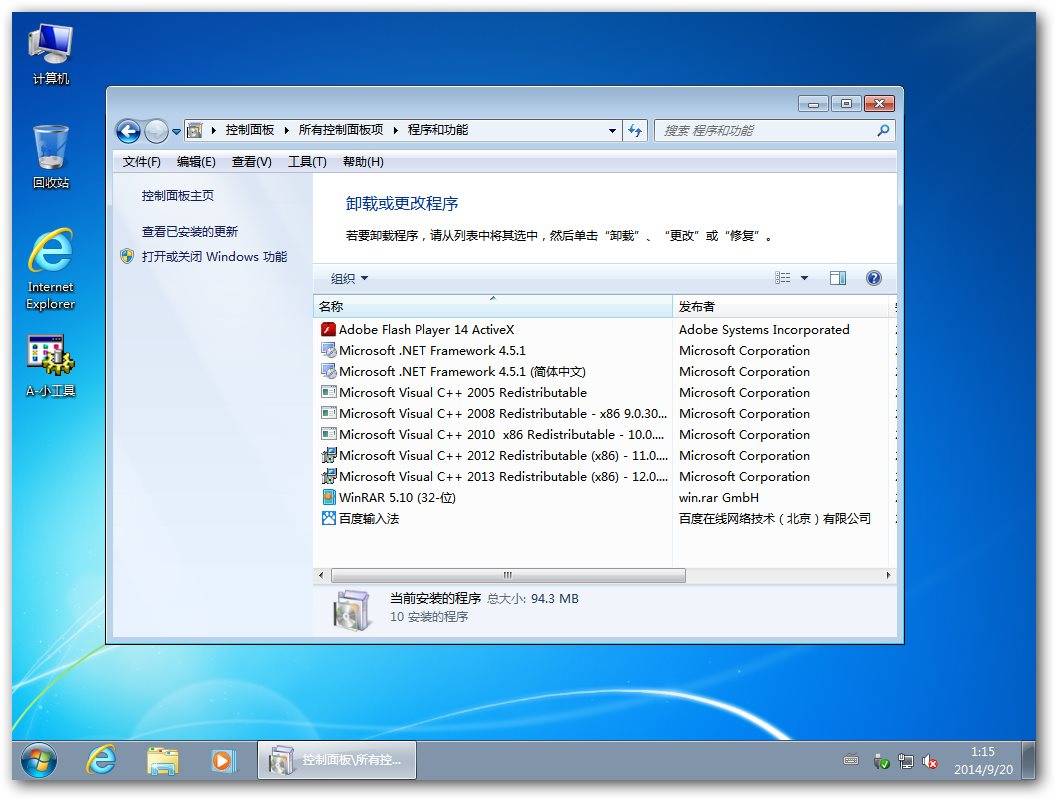1056x800 pixels.
Task: Select the WinRAR 5.10 (32-位) icon
Action: (x=329, y=497)
